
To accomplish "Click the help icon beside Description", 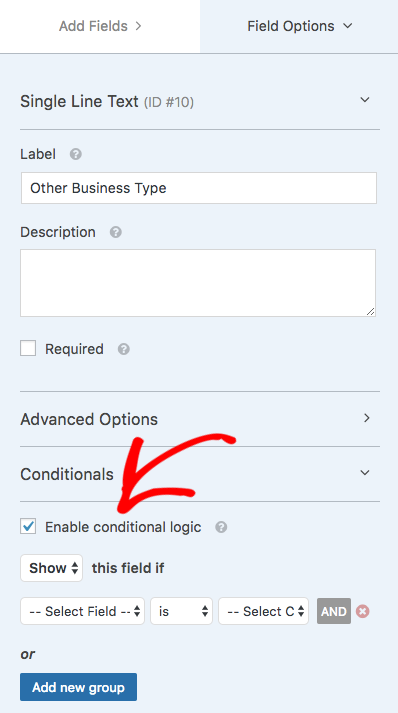I will [x=116, y=232].
